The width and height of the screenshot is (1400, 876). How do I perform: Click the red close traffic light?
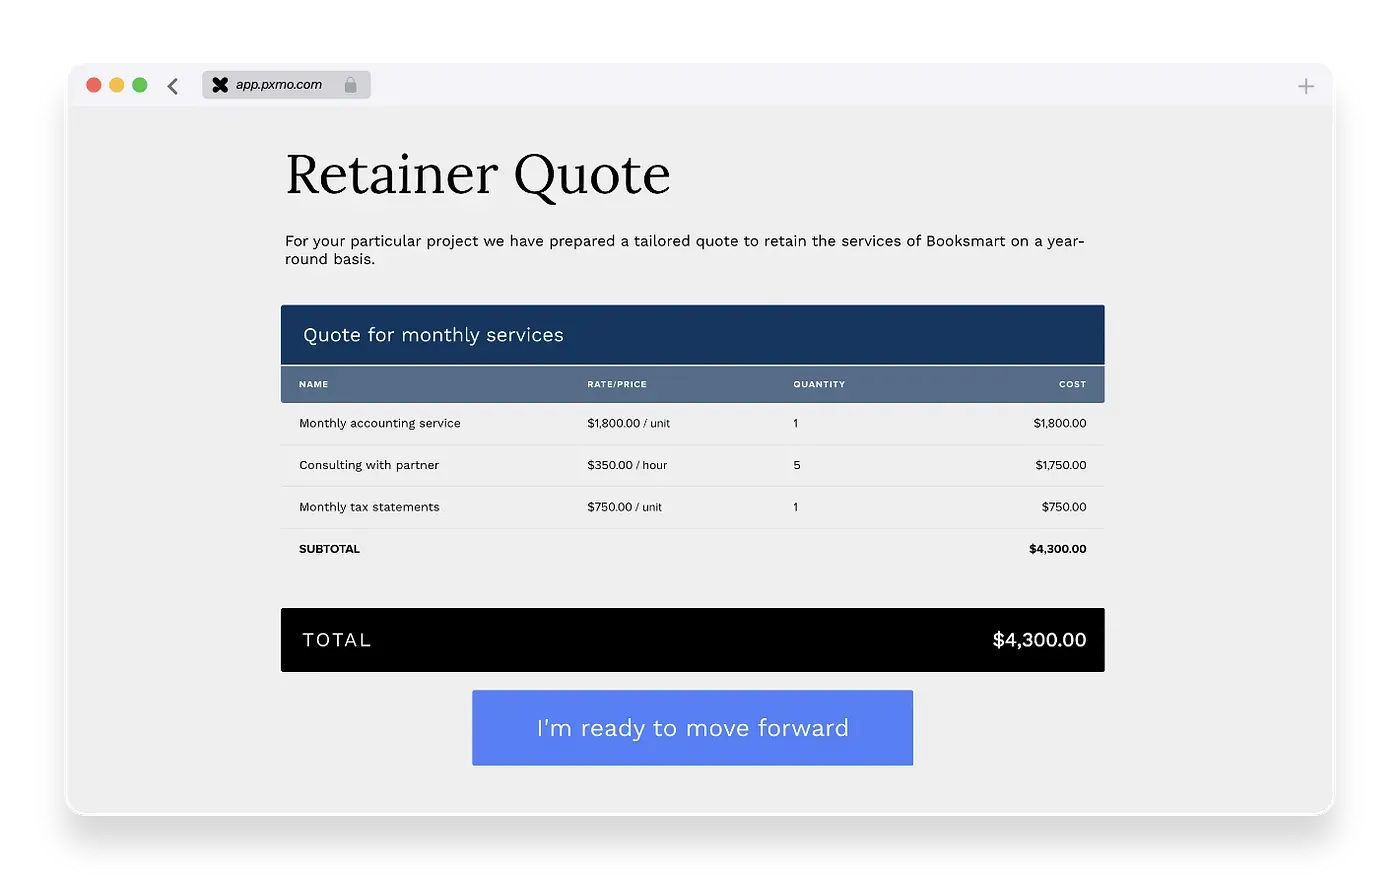pos(92,85)
